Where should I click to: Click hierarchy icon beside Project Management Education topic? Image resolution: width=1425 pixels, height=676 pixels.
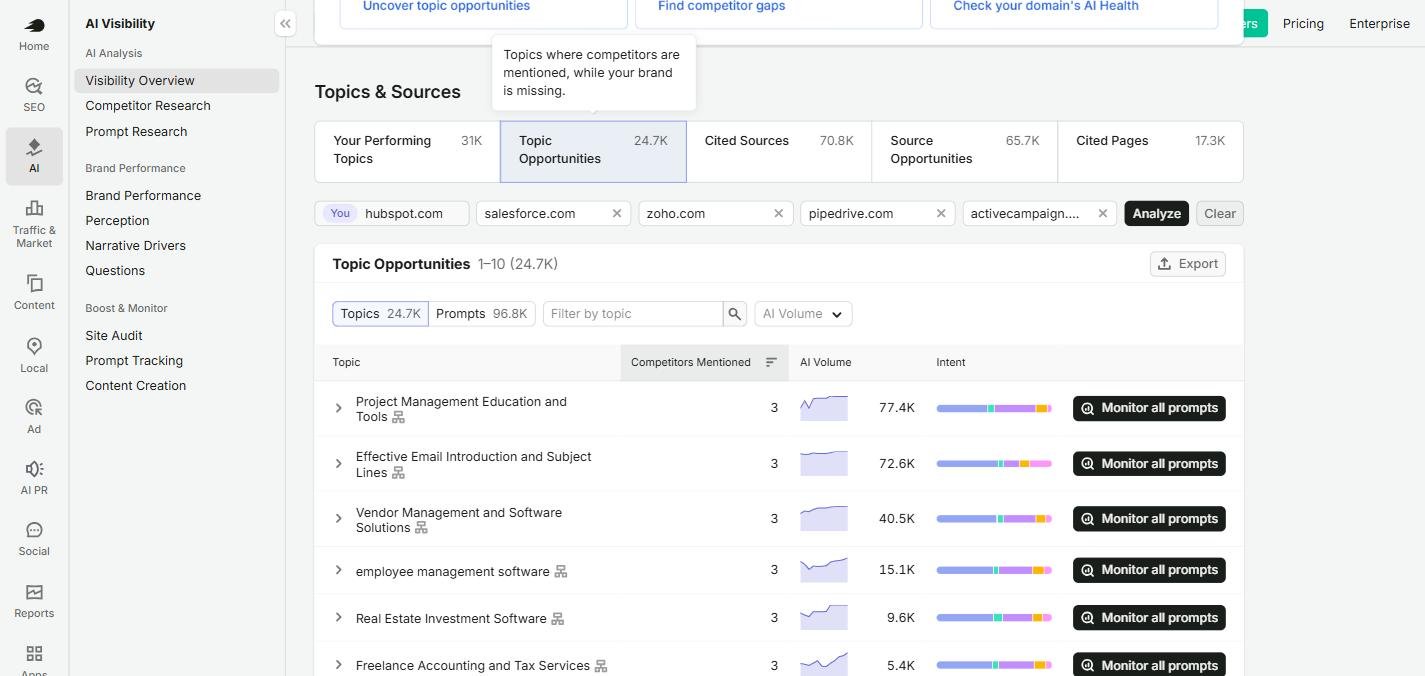(x=398, y=417)
